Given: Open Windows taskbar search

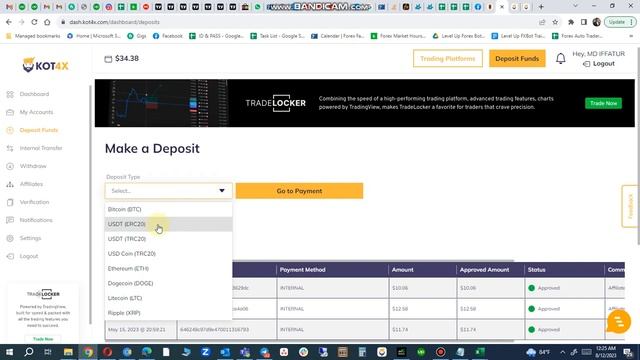Looking at the screenshot, I should [x=29, y=352].
